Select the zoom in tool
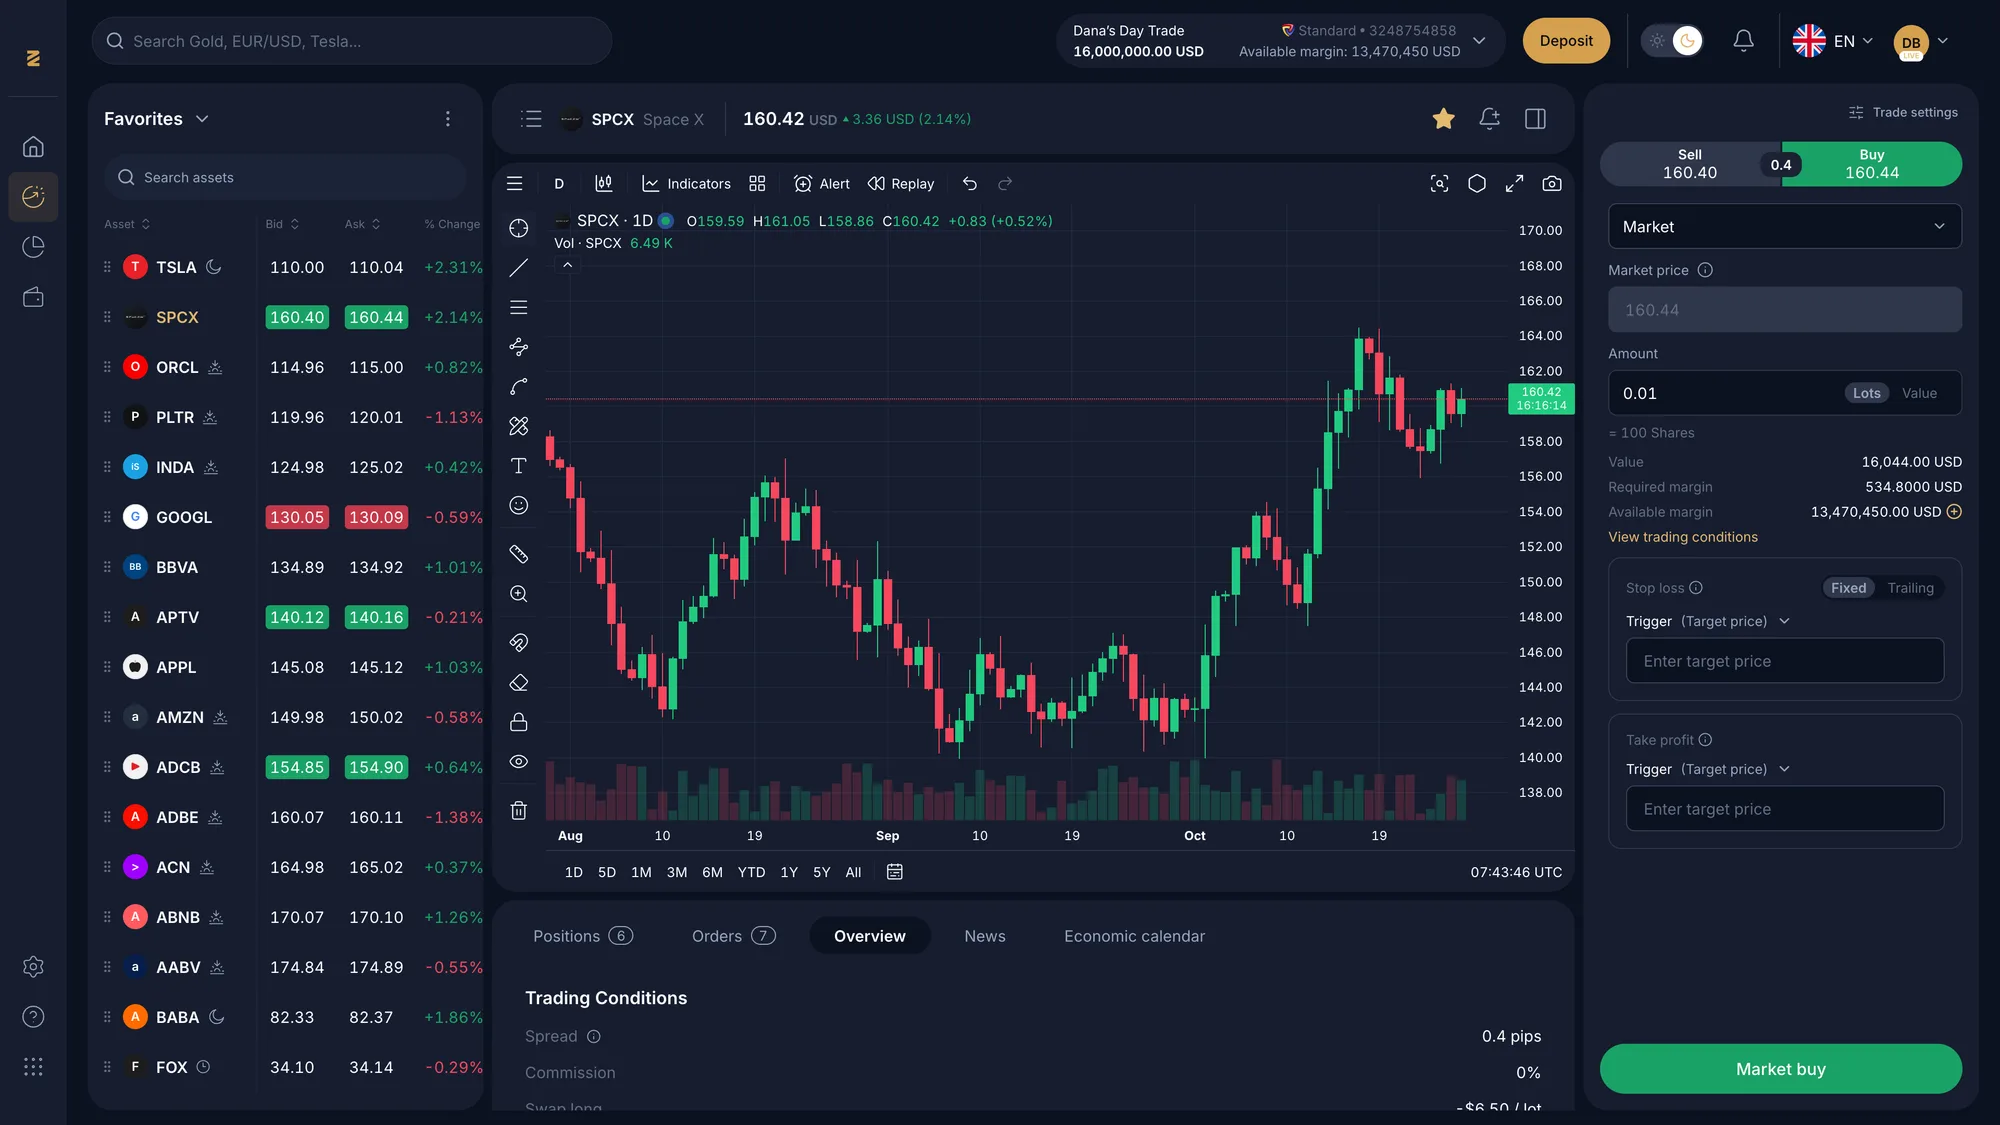2000x1125 pixels. [518, 594]
